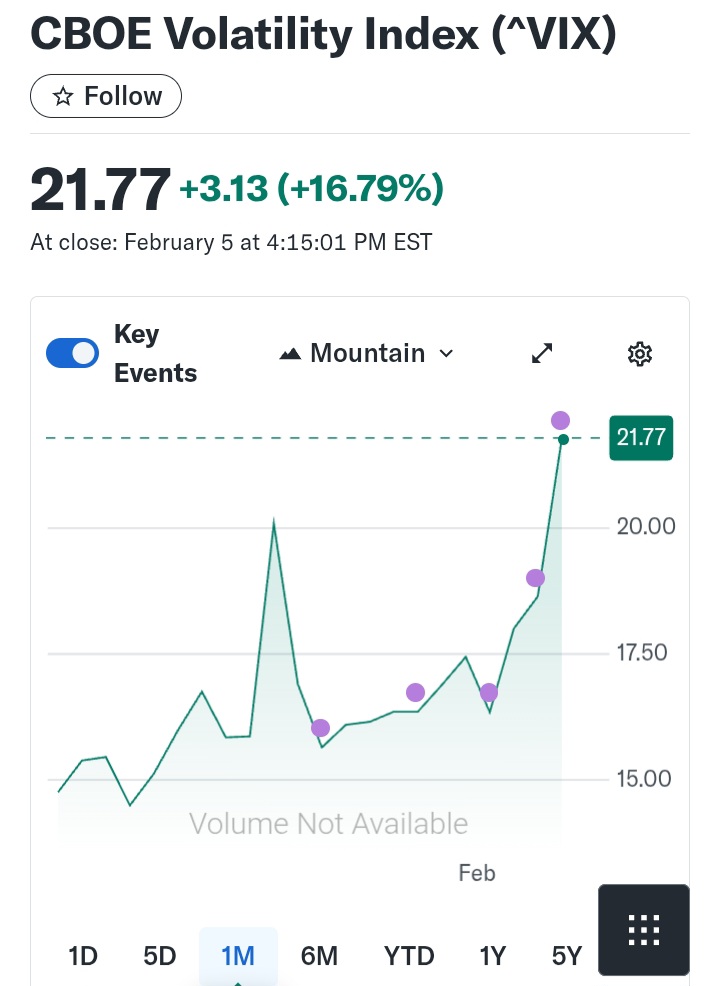
Task: Select the 5D time range
Action: [160, 956]
